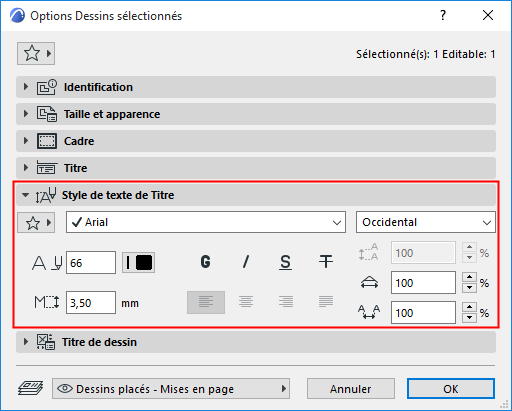Select centered text alignment
This screenshot has height=411, width=512.
pos(246,302)
